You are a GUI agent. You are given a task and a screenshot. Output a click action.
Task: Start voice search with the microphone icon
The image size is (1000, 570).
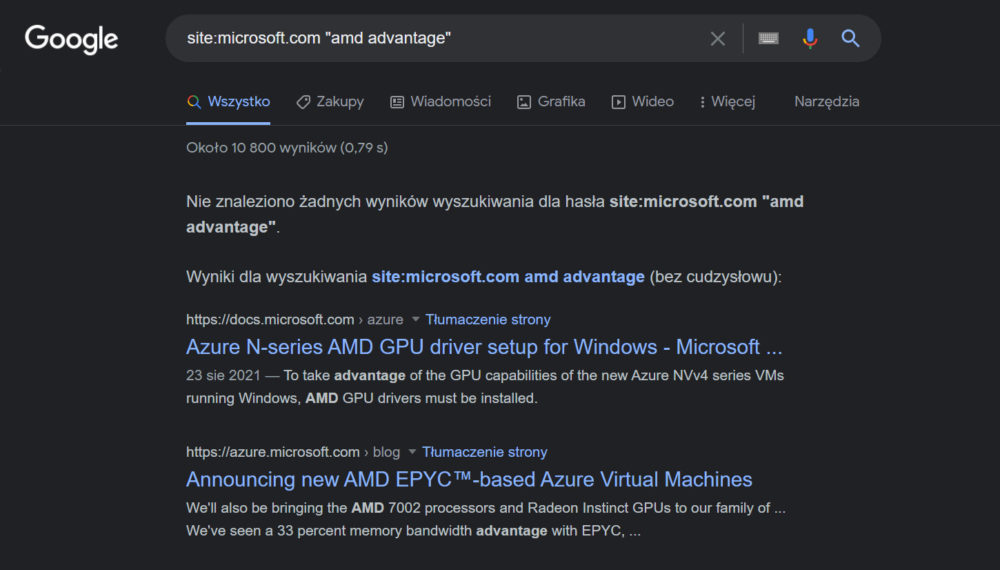point(809,39)
